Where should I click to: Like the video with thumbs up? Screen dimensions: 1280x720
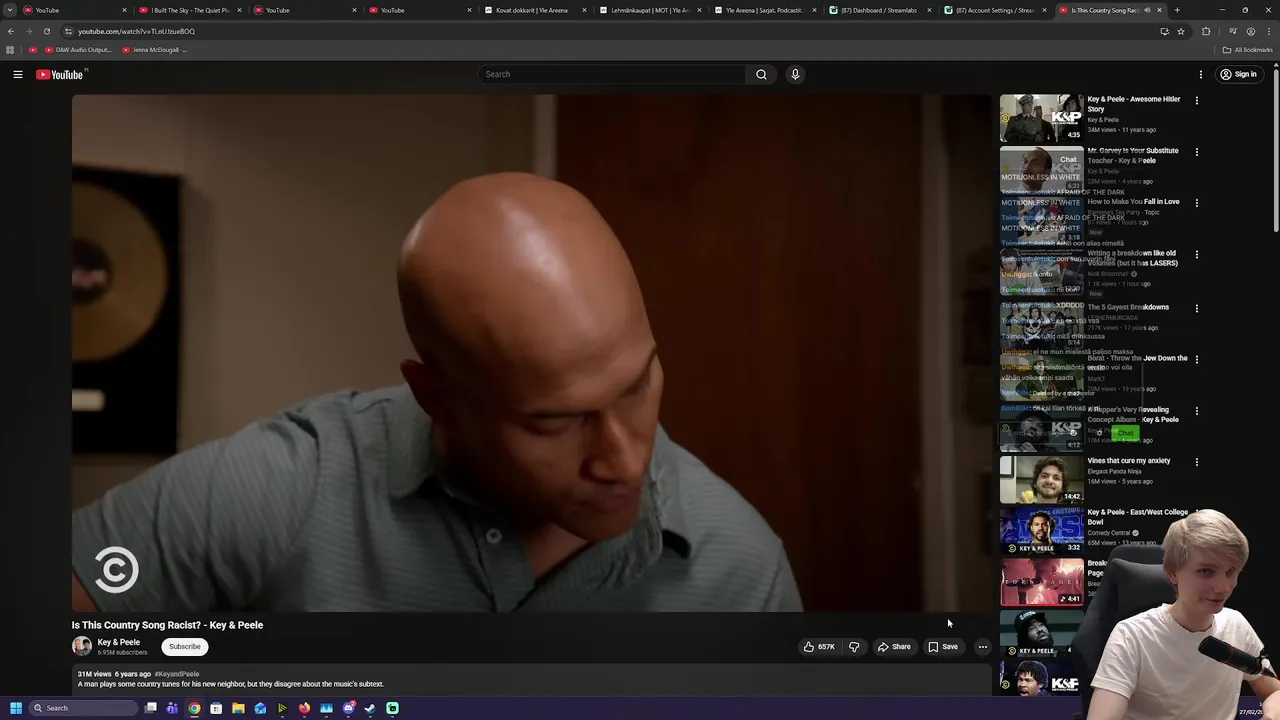(x=819, y=647)
